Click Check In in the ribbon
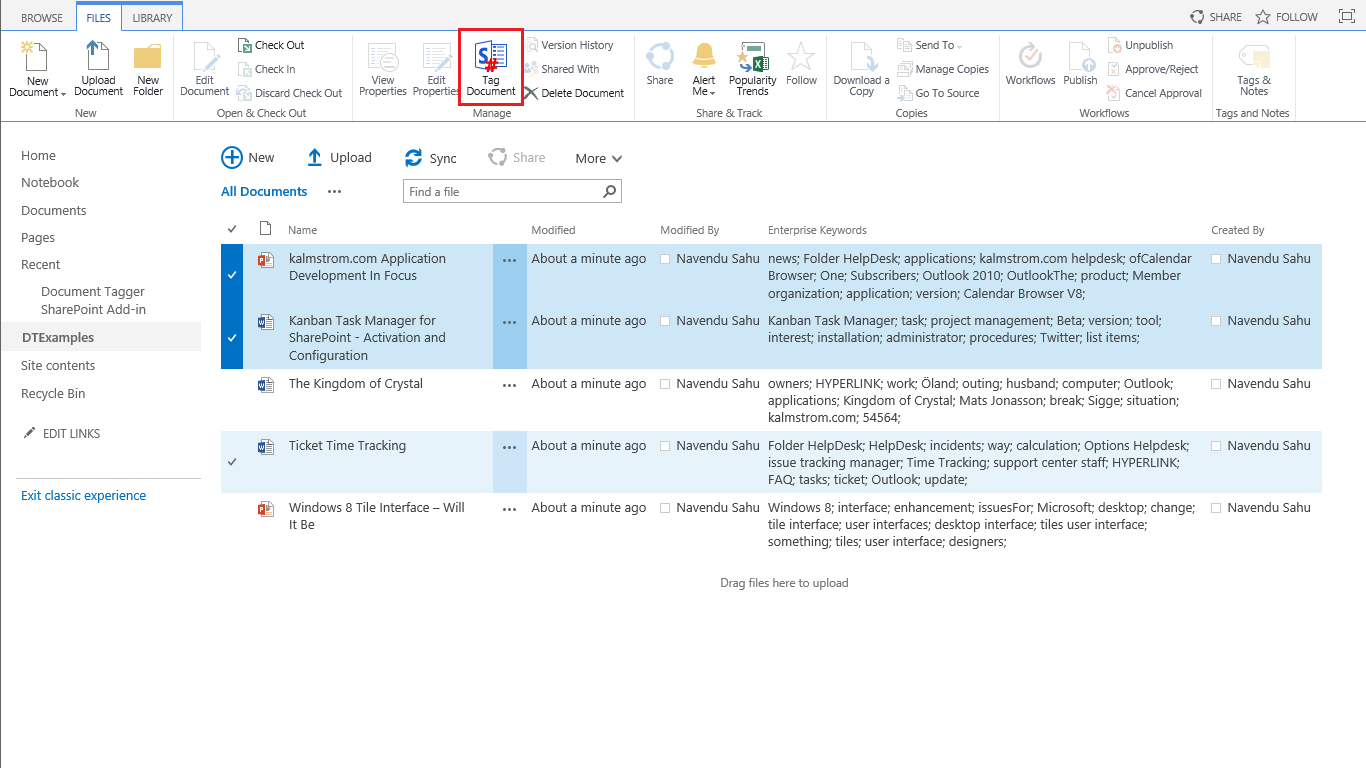The height and width of the screenshot is (768, 1366). tap(267, 69)
